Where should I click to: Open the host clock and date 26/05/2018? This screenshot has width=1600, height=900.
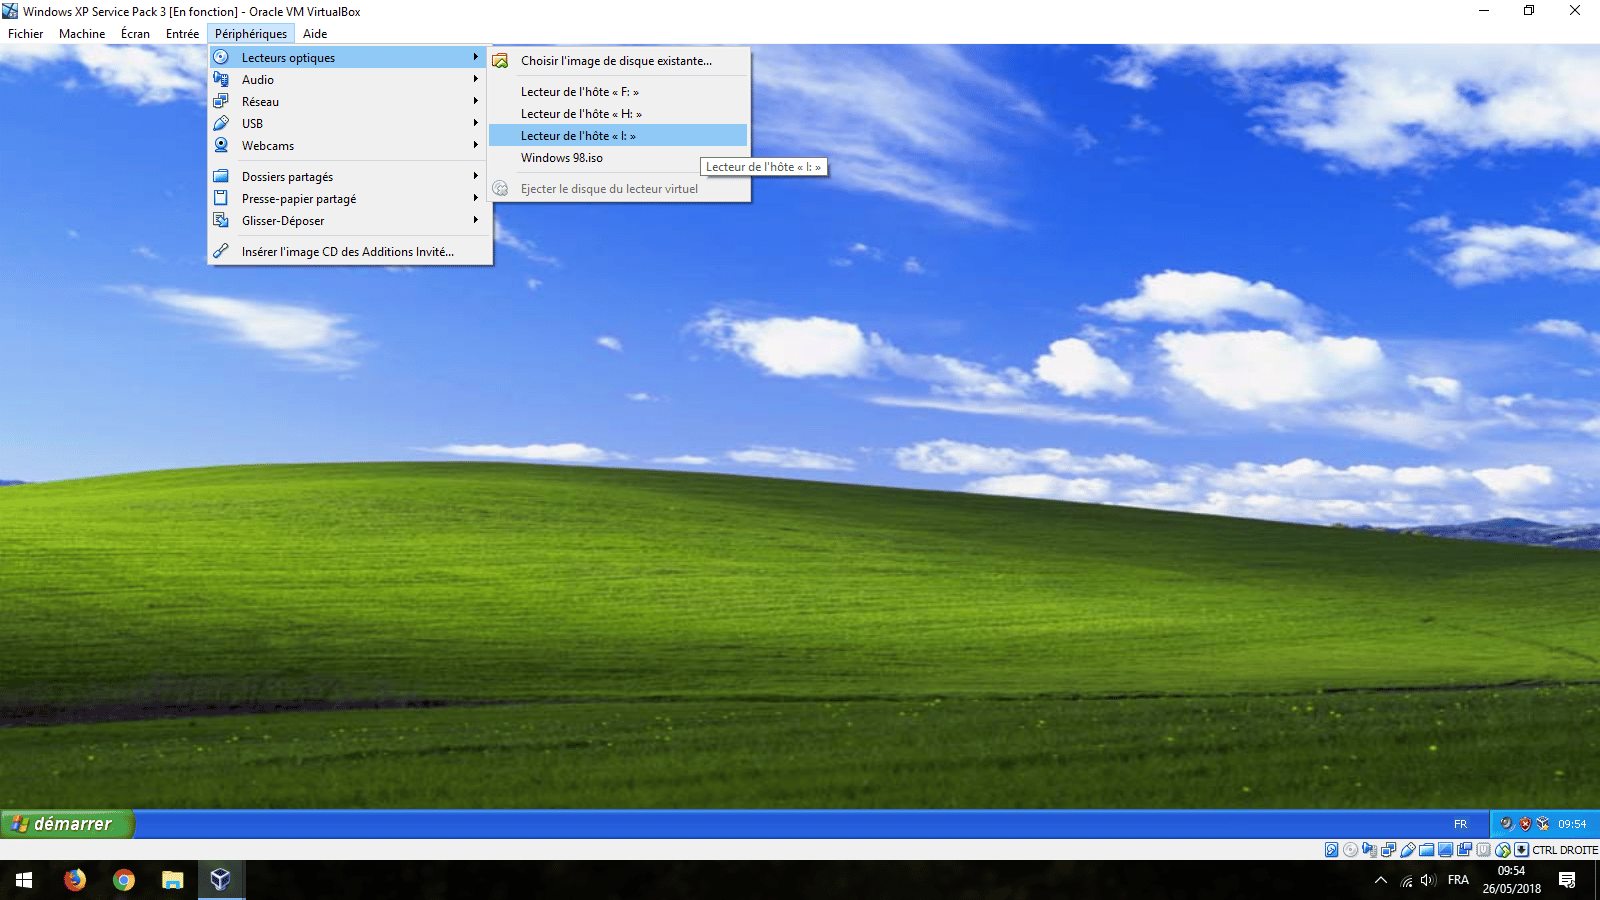(1511, 880)
